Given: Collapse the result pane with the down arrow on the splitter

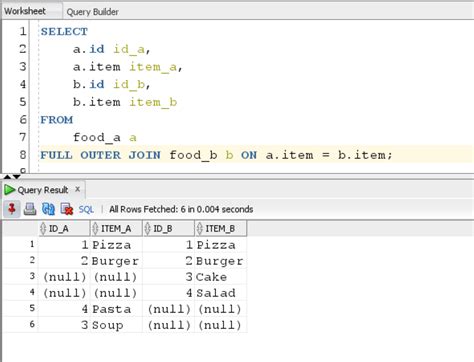Looking at the screenshot, I should tap(17, 177).
